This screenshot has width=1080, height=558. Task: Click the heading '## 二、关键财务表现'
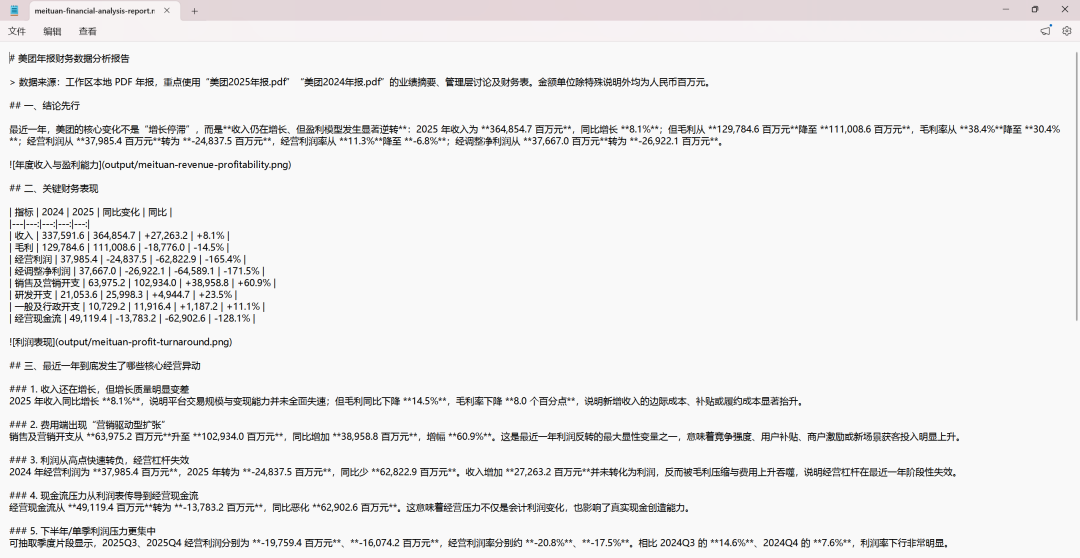click(54, 188)
